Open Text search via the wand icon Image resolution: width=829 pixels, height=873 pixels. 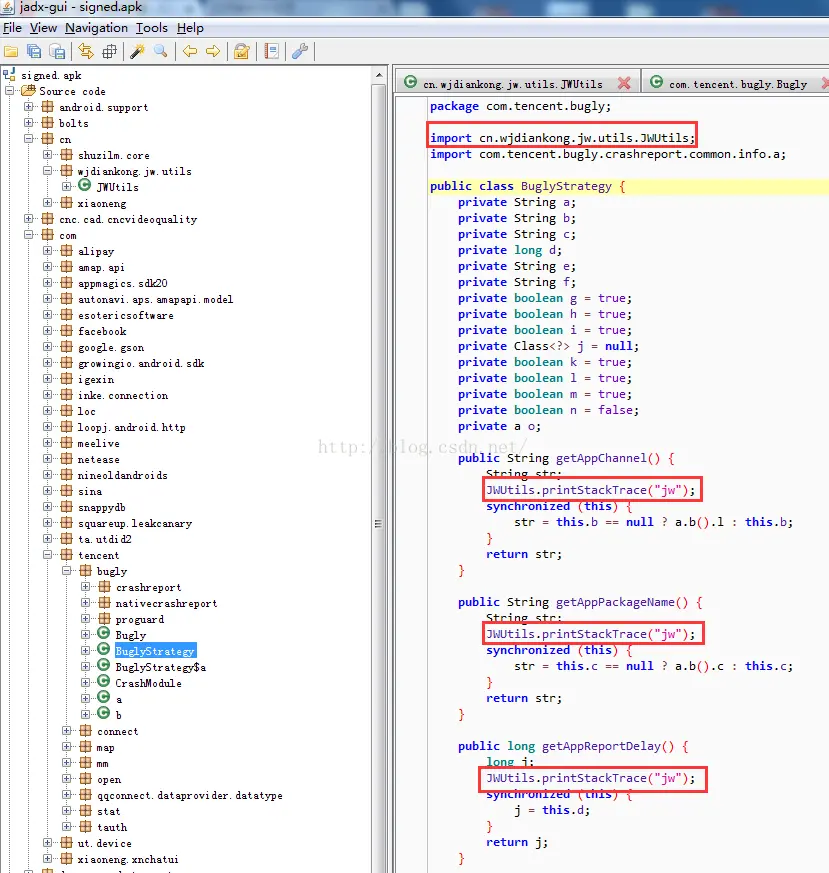pos(138,52)
